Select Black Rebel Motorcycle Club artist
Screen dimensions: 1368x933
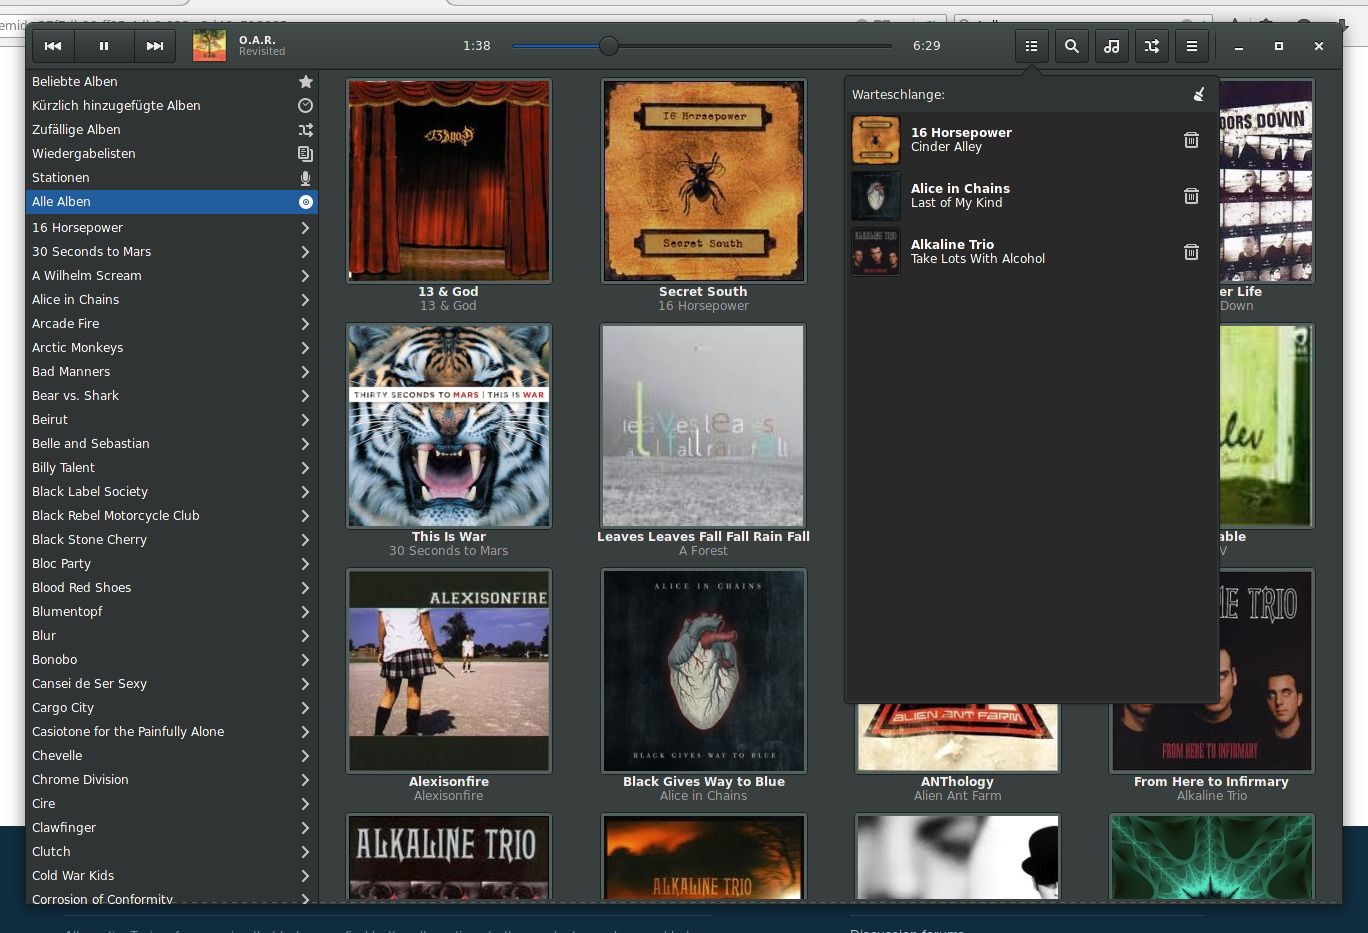pyautogui.click(x=172, y=516)
